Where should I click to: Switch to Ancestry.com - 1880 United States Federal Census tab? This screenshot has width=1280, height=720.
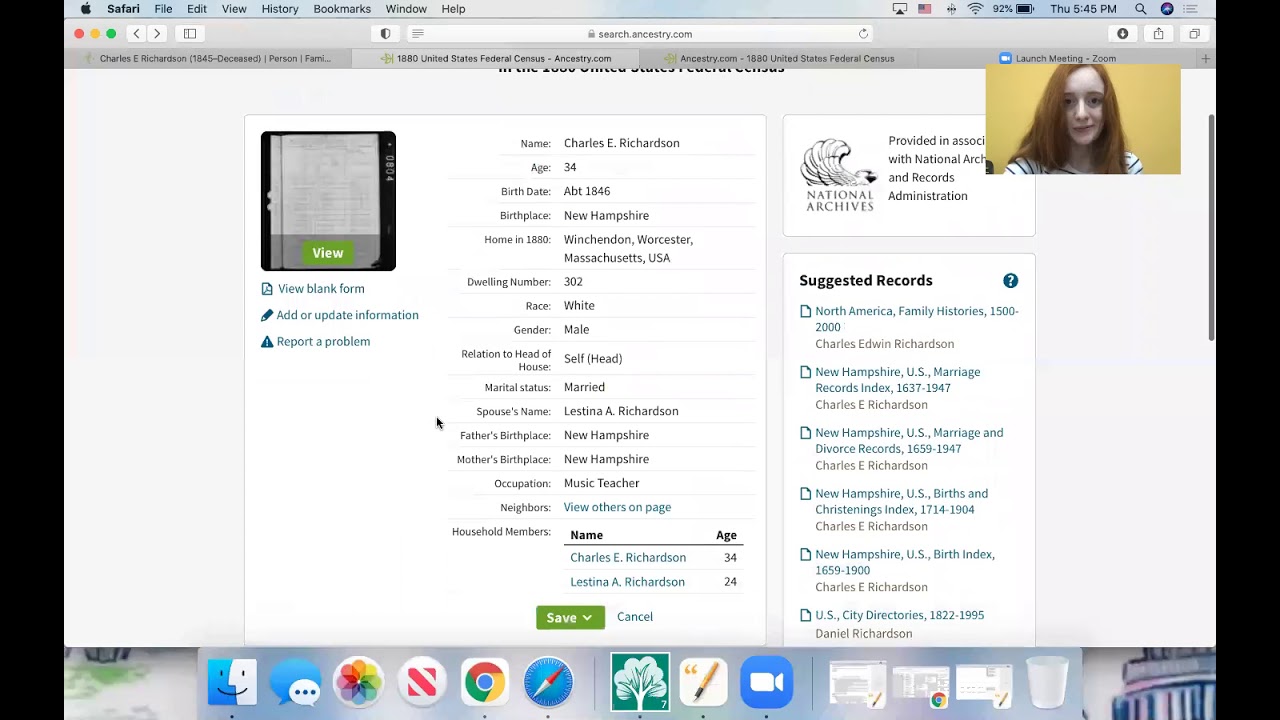[x=778, y=58]
